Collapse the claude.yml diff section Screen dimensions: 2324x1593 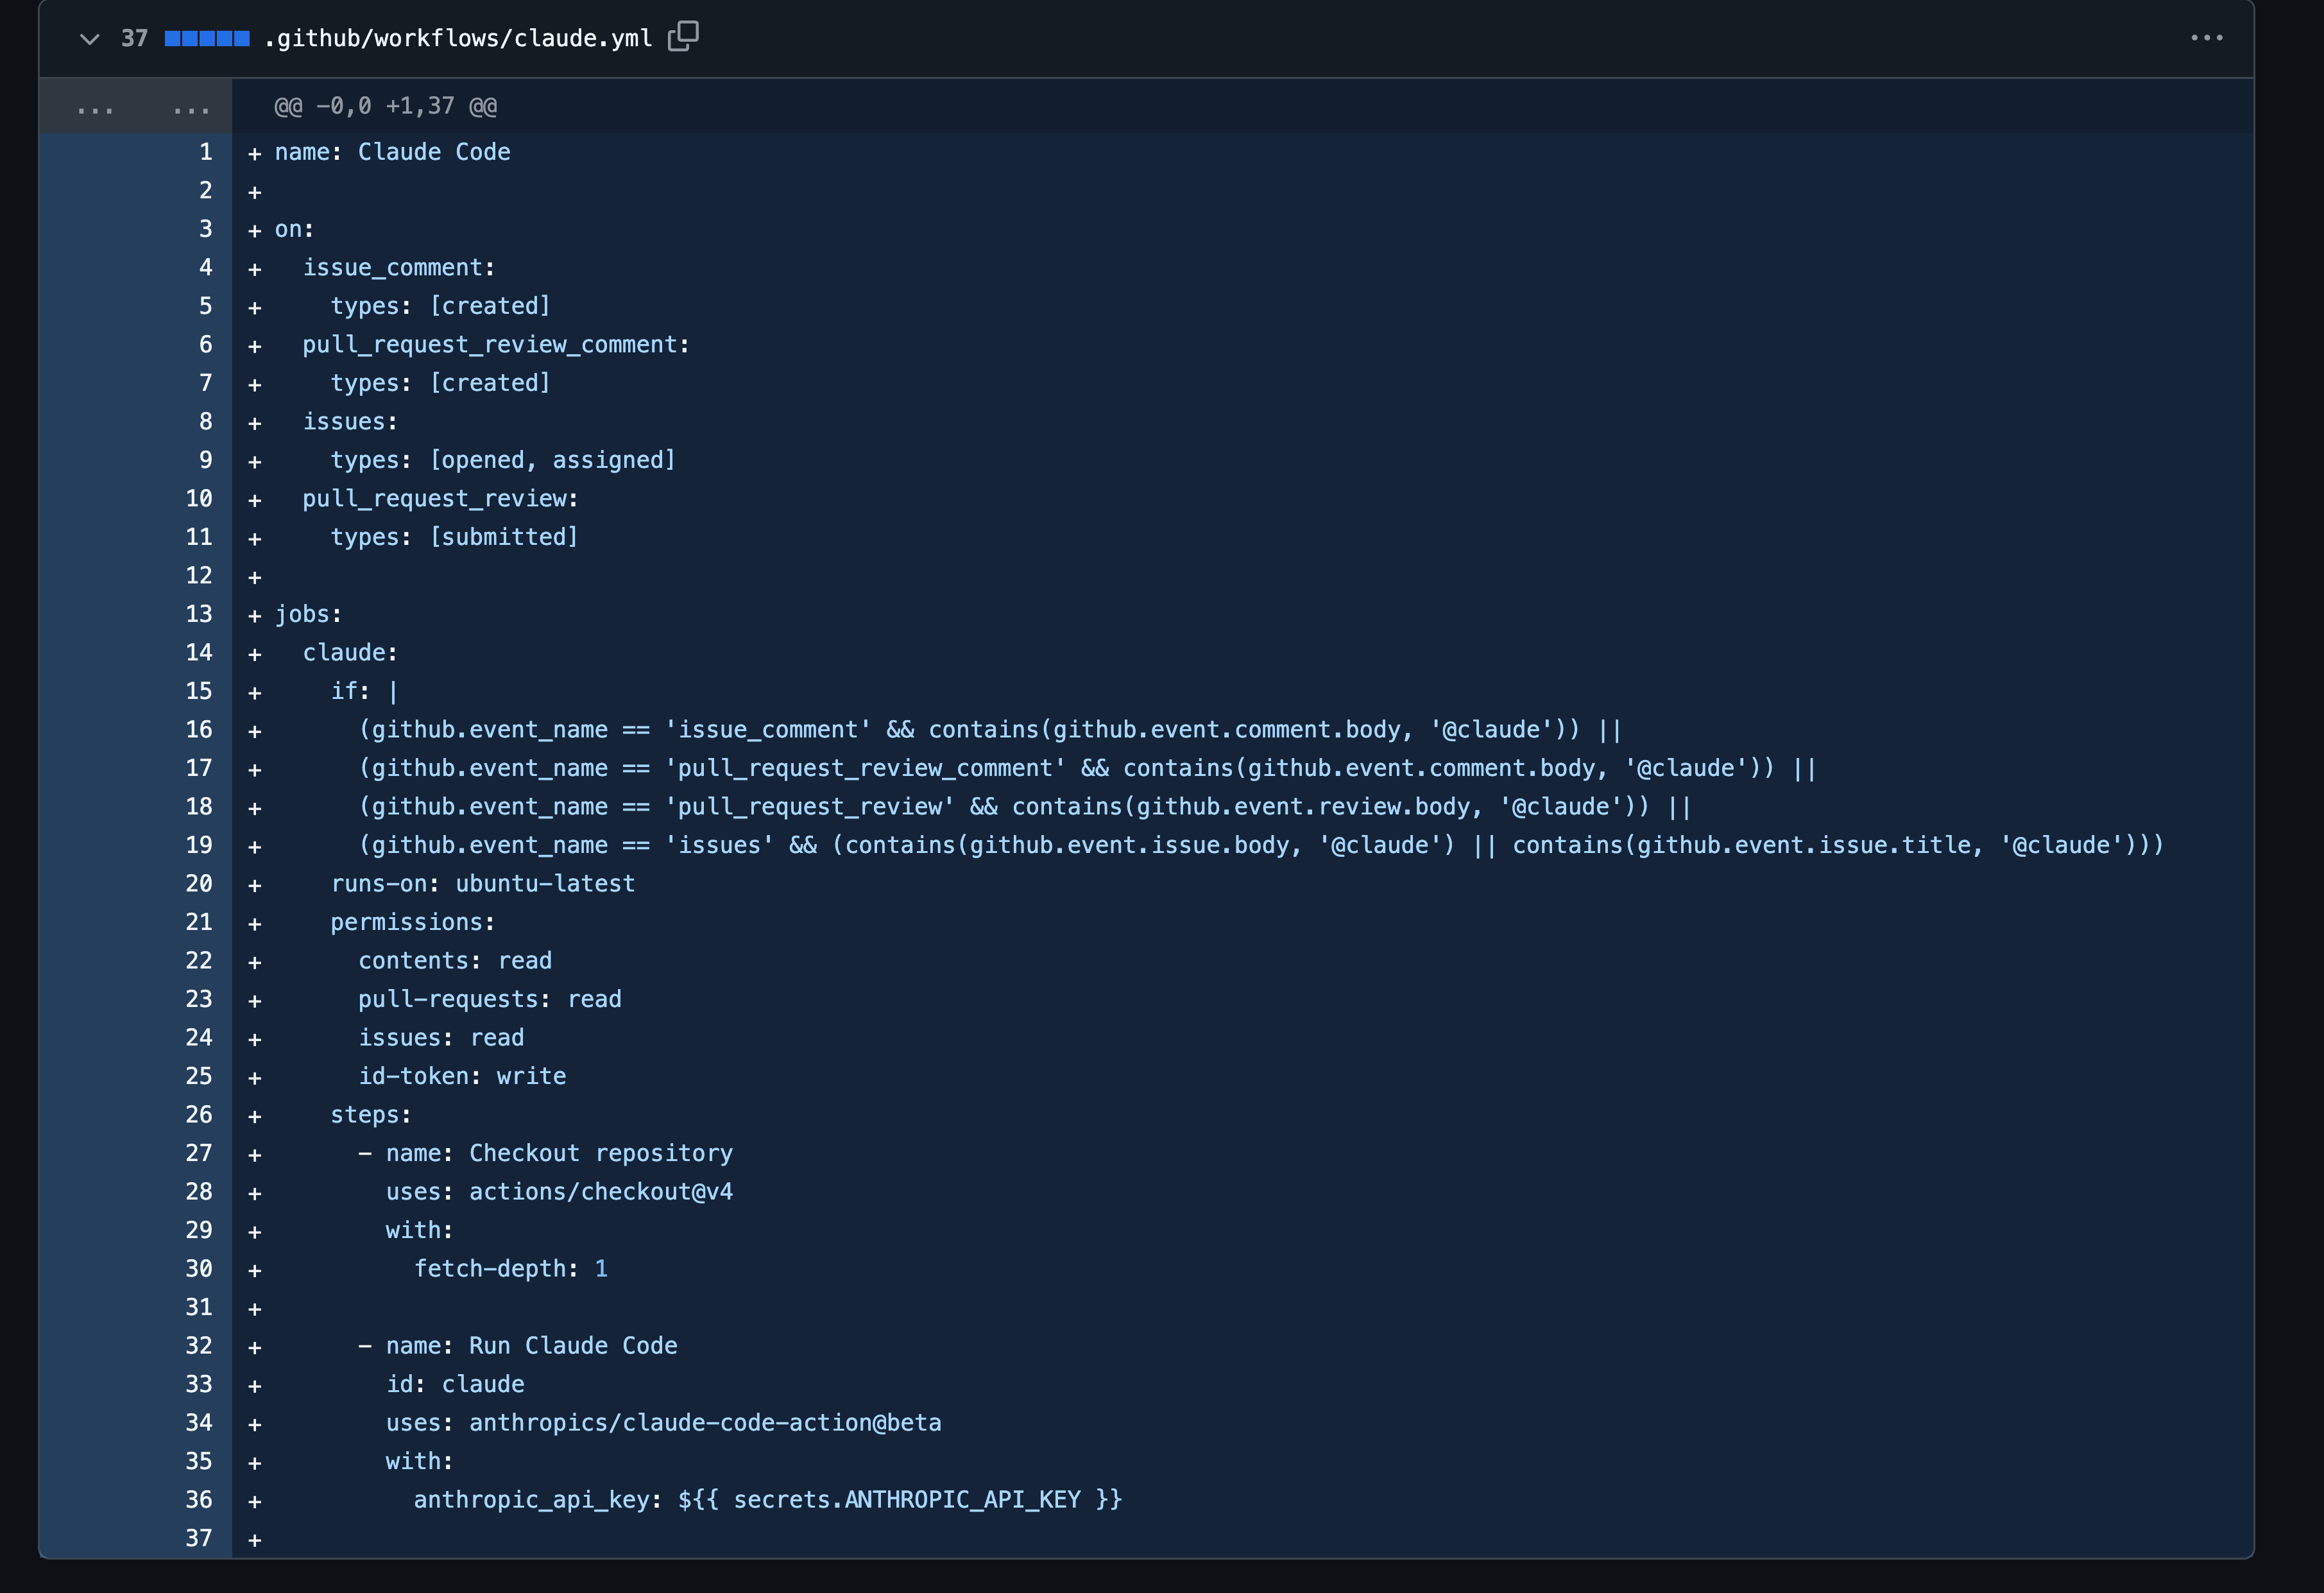89,39
